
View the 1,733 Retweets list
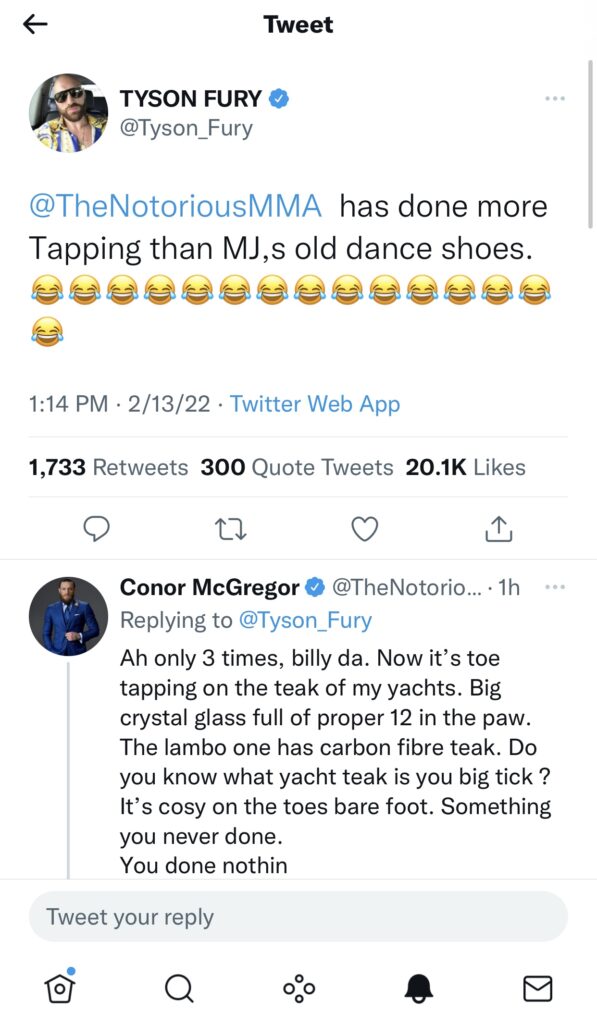pyautogui.click(x=108, y=468)
